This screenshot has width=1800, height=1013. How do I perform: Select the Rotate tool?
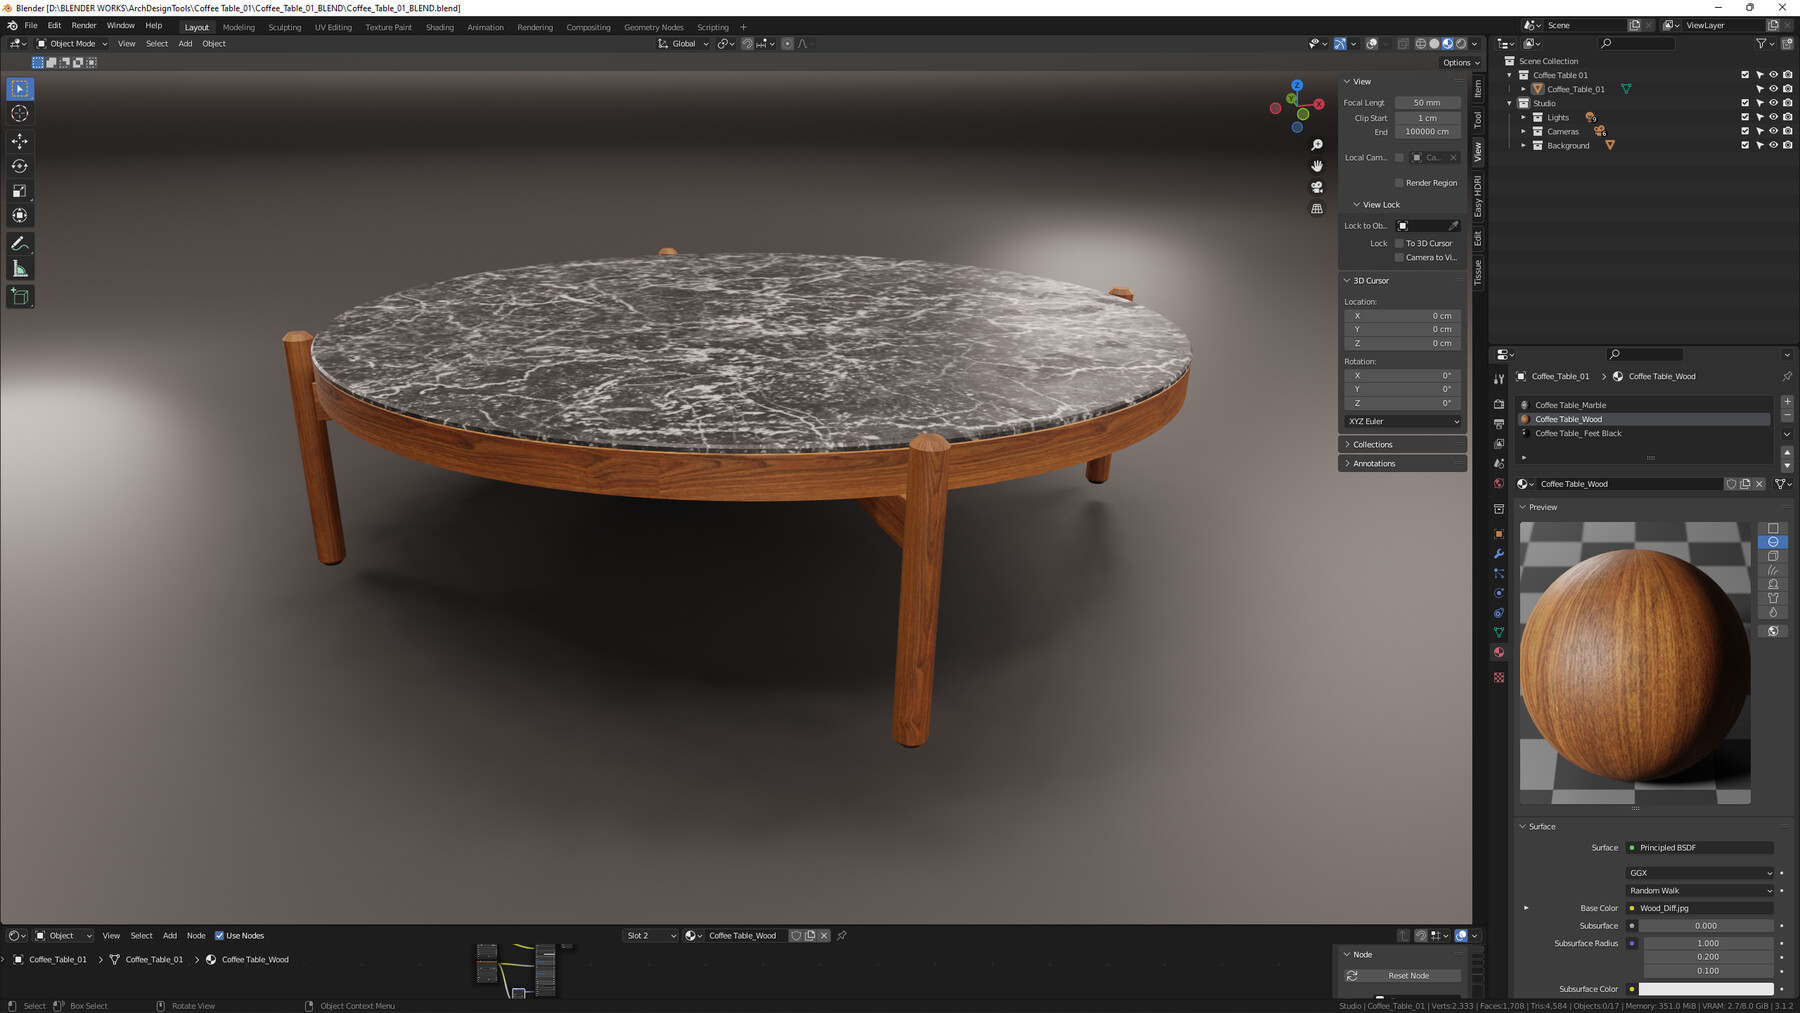pyautogui.click(x=19, y=166)
